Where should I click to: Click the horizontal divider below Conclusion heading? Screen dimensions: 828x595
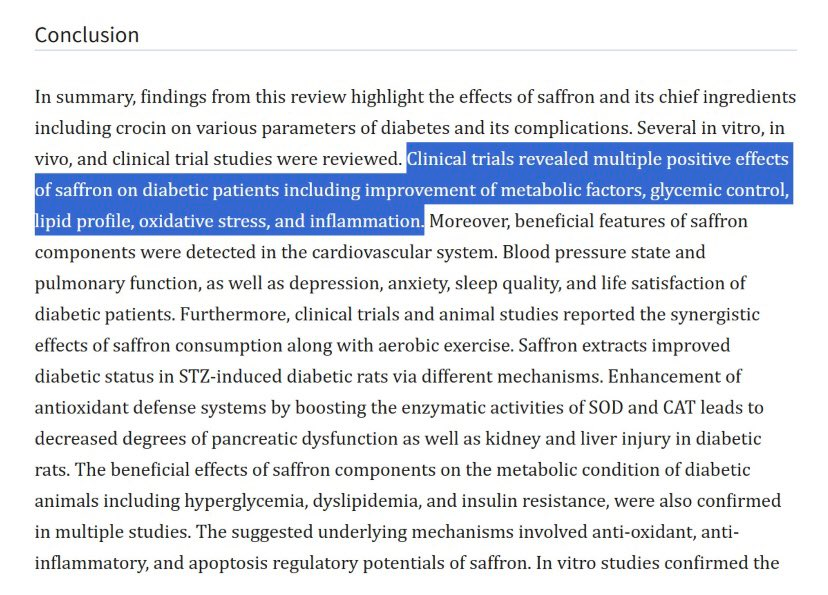point(416,51)
